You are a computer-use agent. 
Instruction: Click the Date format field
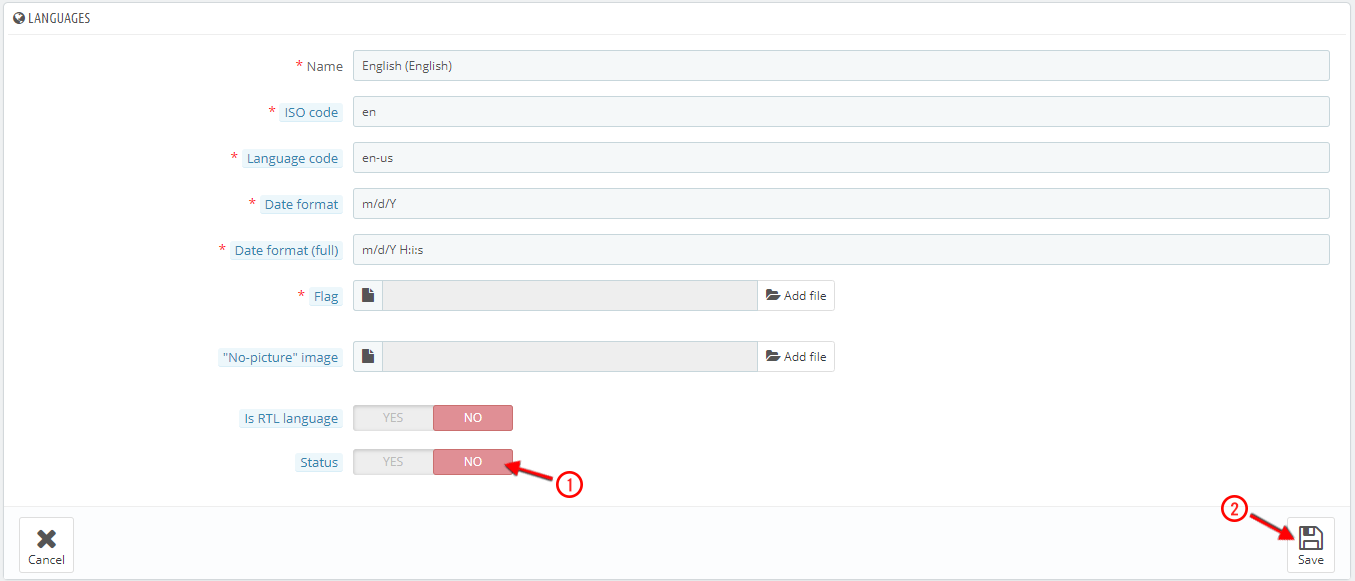841,204
